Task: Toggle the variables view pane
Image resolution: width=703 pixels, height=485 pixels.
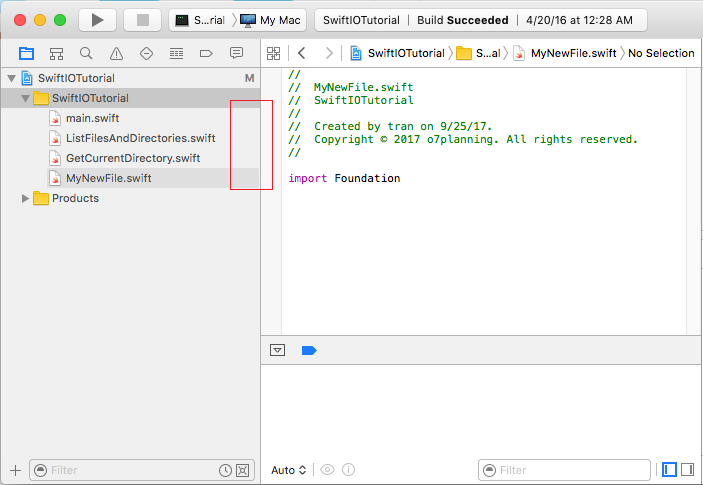Action: [x=669, y=470]
